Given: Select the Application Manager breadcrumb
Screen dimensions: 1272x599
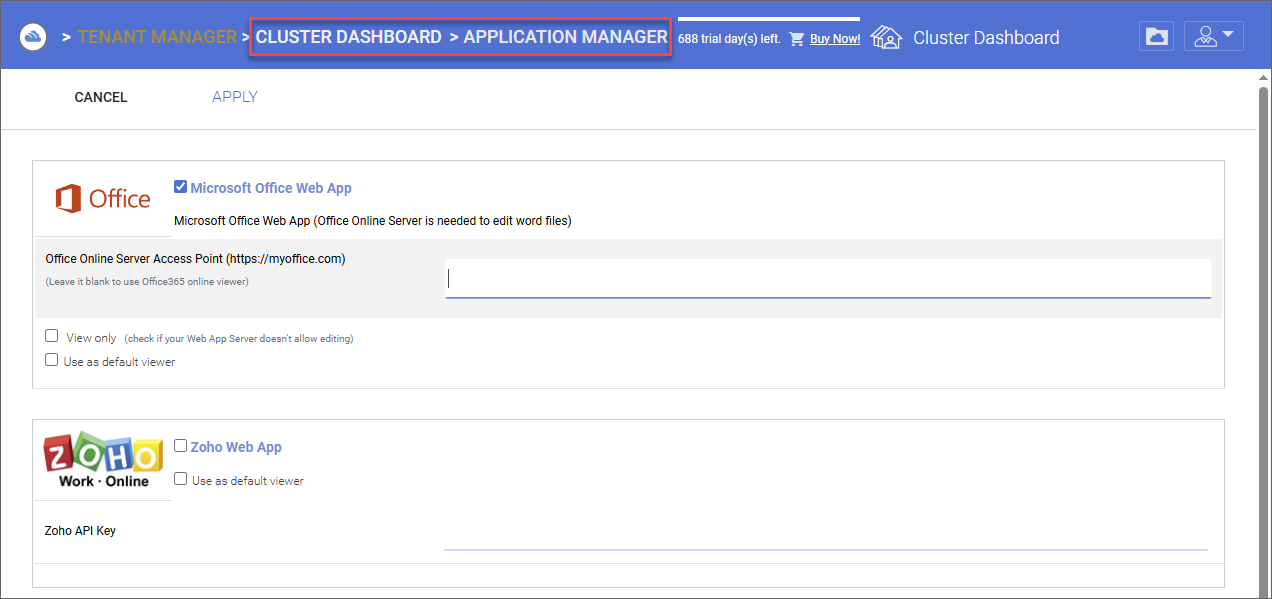Looking at the screenshot, I should [x=565, y=37].
